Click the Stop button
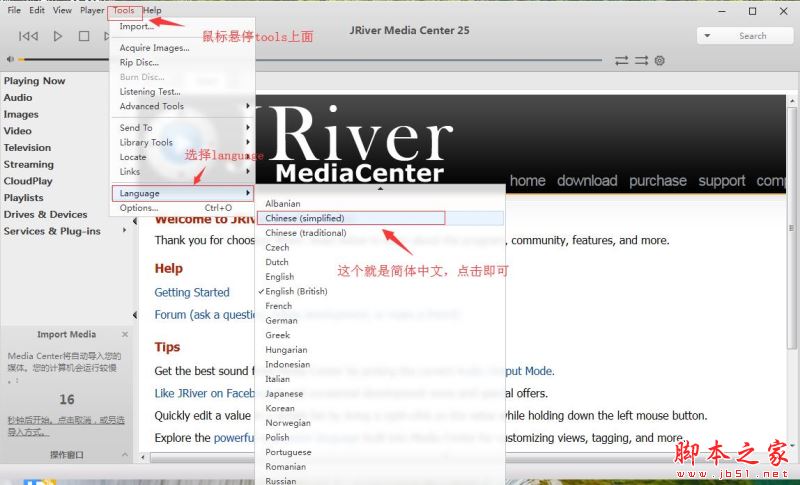The image size is (800, 485). [x=84, y=36]
